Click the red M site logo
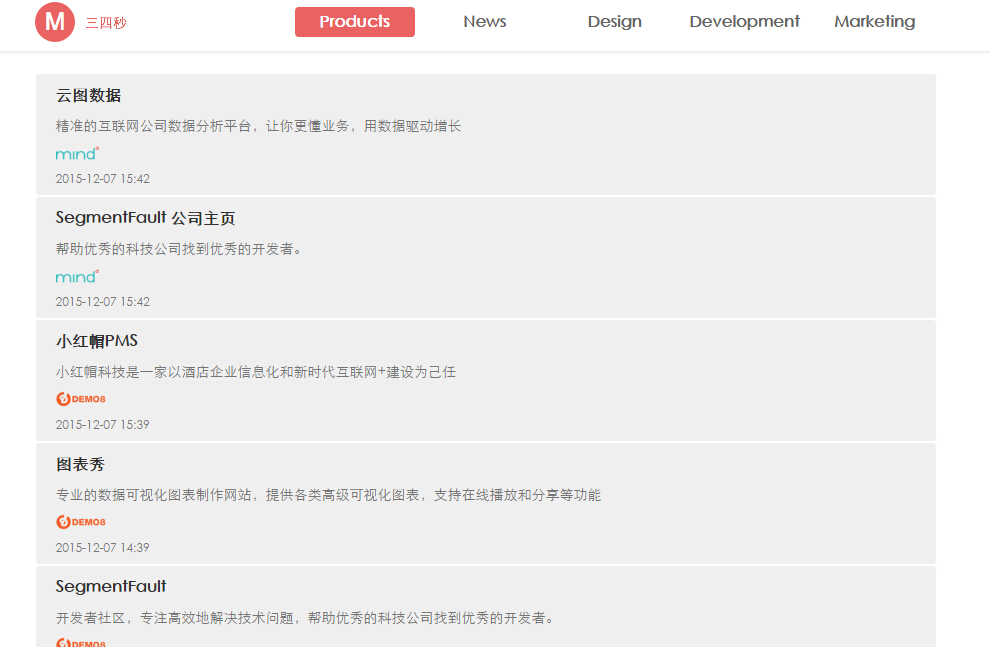Screen dimensions: 990x647 (x=55, y=22)
